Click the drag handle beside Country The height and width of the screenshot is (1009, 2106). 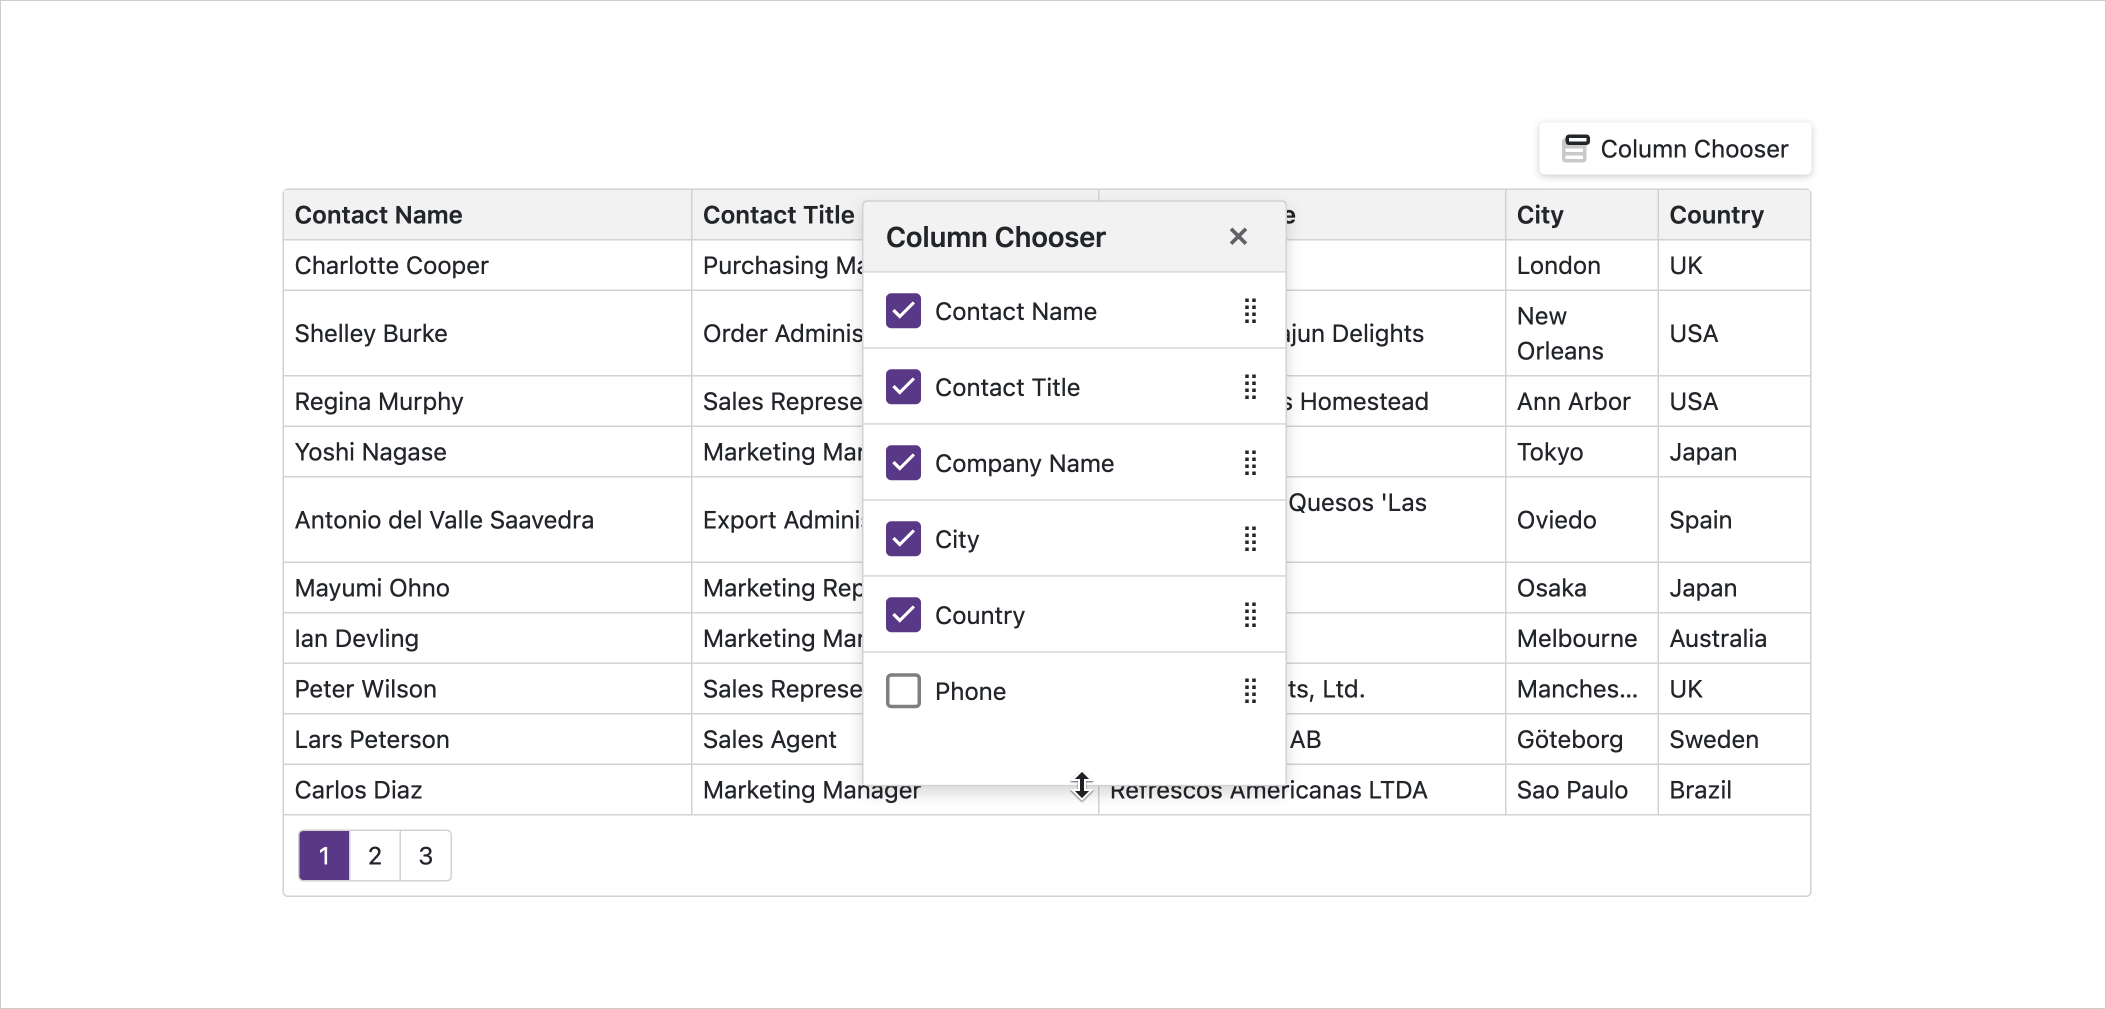1250,615
